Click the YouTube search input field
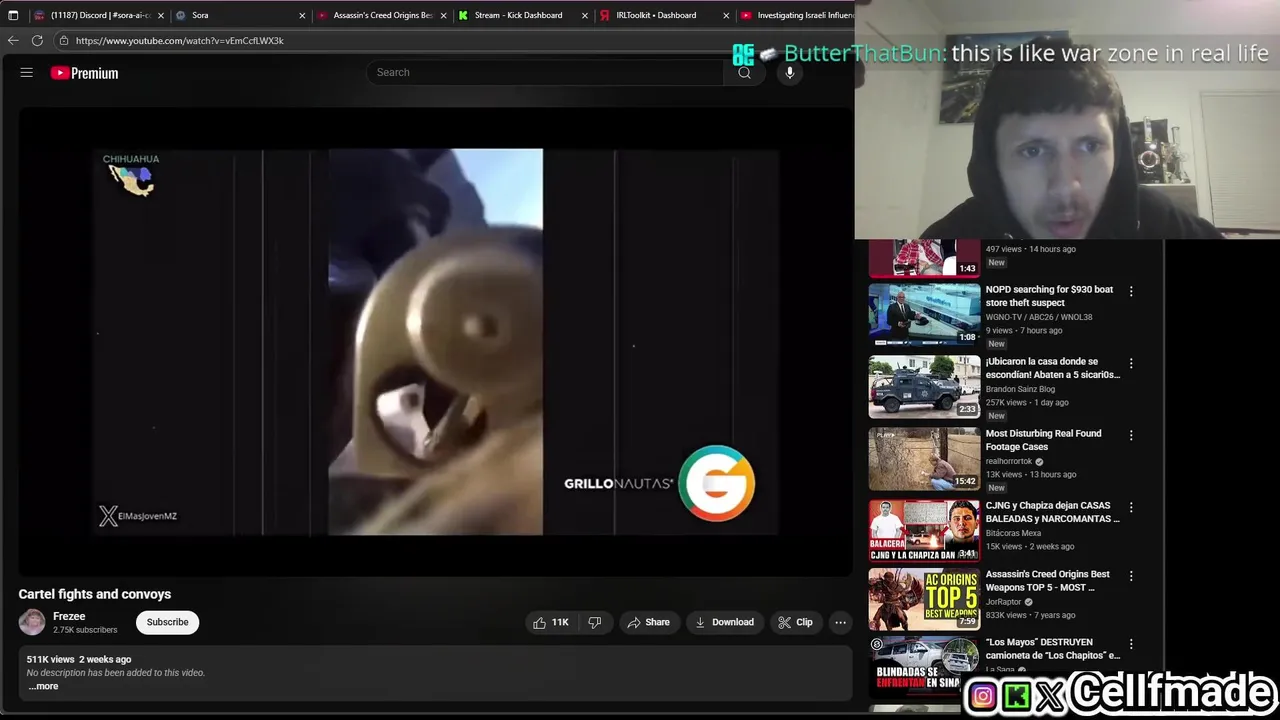The image size is (1280, 720). point(545,72)
